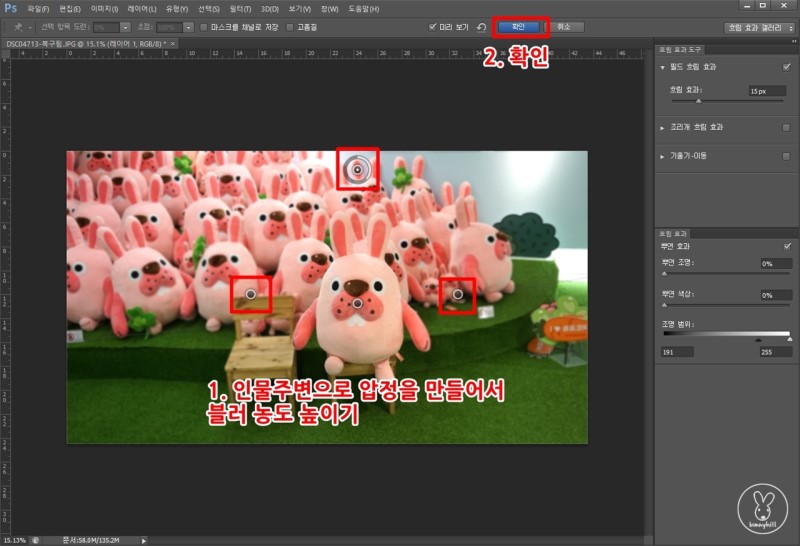Viewport: 800px width, 546px height.
Task: Select the blur pin on center rabbit
Action: tap(357, 301)
